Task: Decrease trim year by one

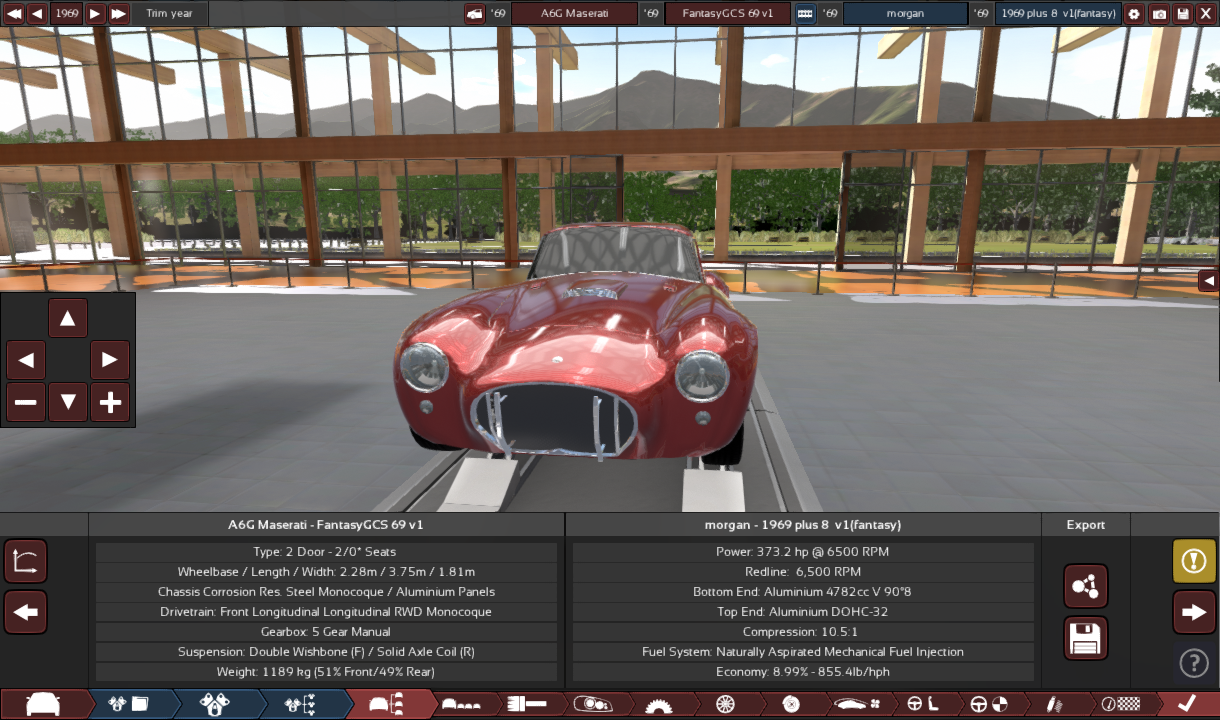Action: (37, 13)
